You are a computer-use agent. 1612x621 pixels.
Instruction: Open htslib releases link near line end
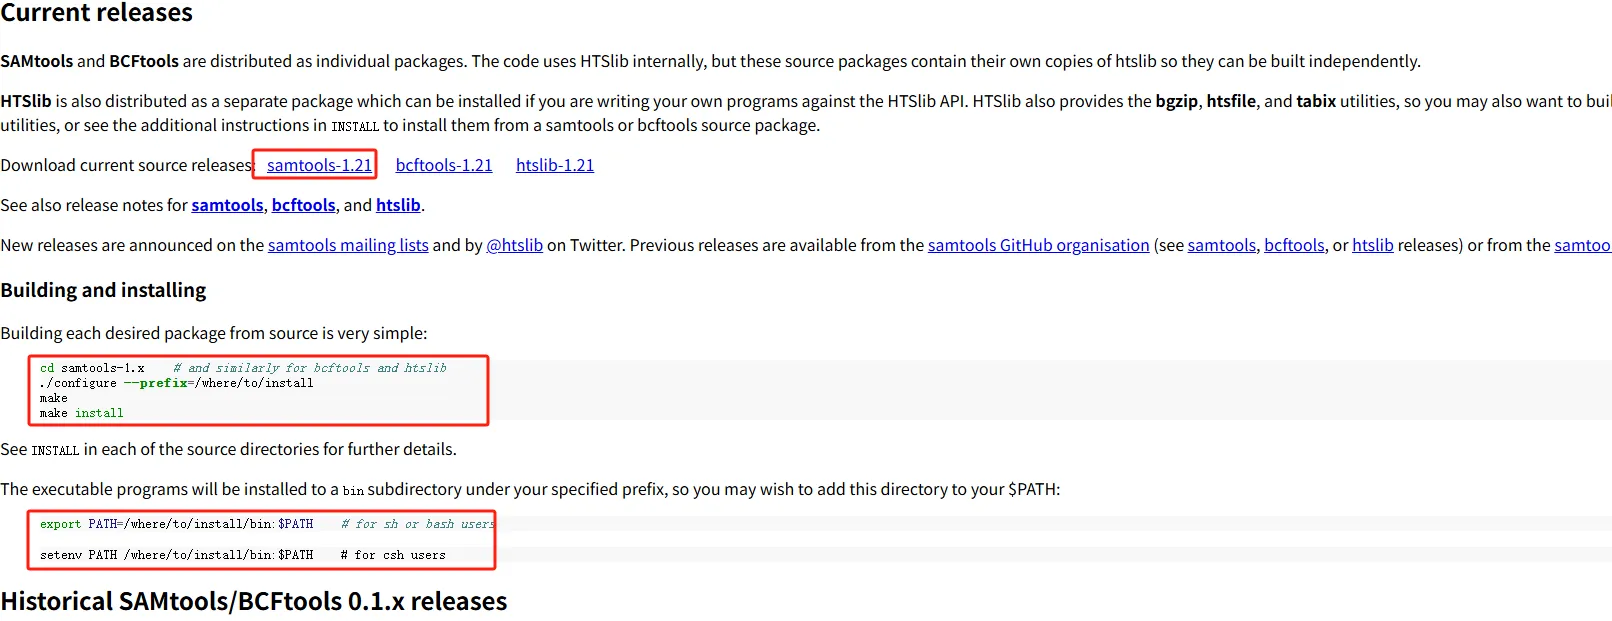(x=1372, y=245)
